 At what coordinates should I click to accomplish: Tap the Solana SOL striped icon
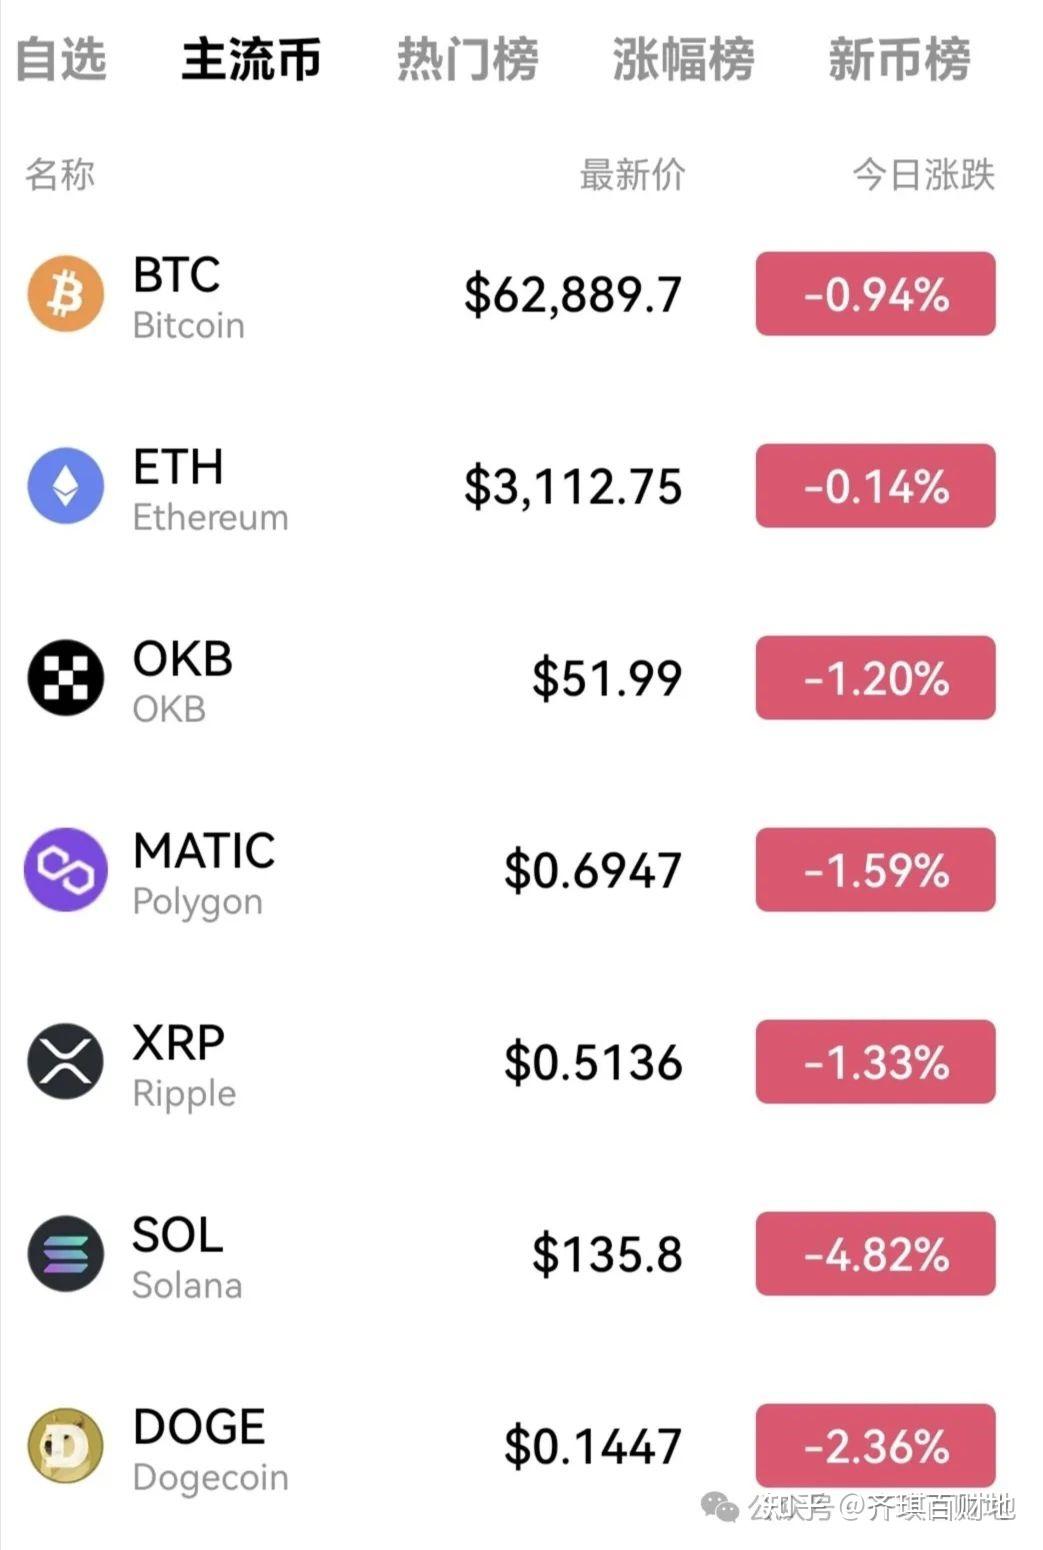pyautogui.click(x=65, y=1254)
